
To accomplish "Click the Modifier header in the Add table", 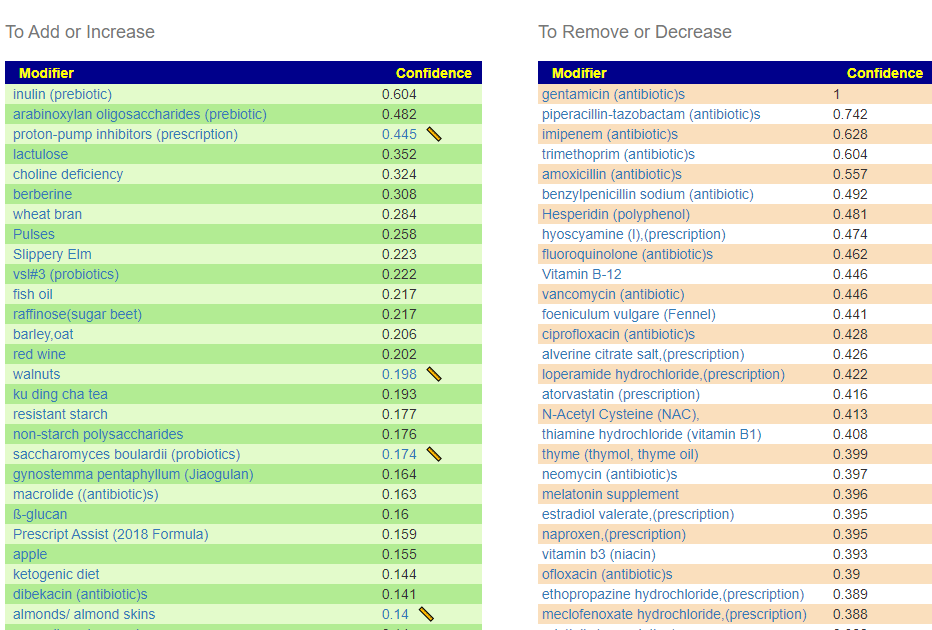I will (46, 73).
